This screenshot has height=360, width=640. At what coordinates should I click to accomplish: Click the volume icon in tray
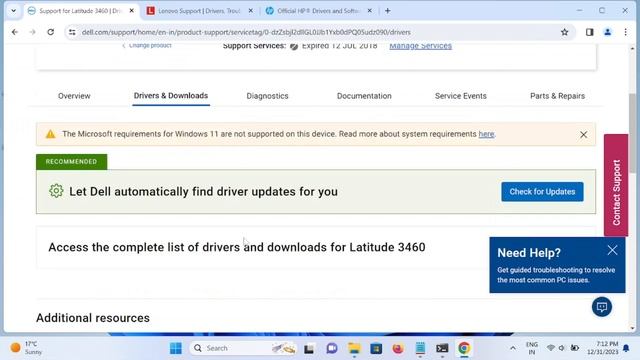[x=562, y=348]
